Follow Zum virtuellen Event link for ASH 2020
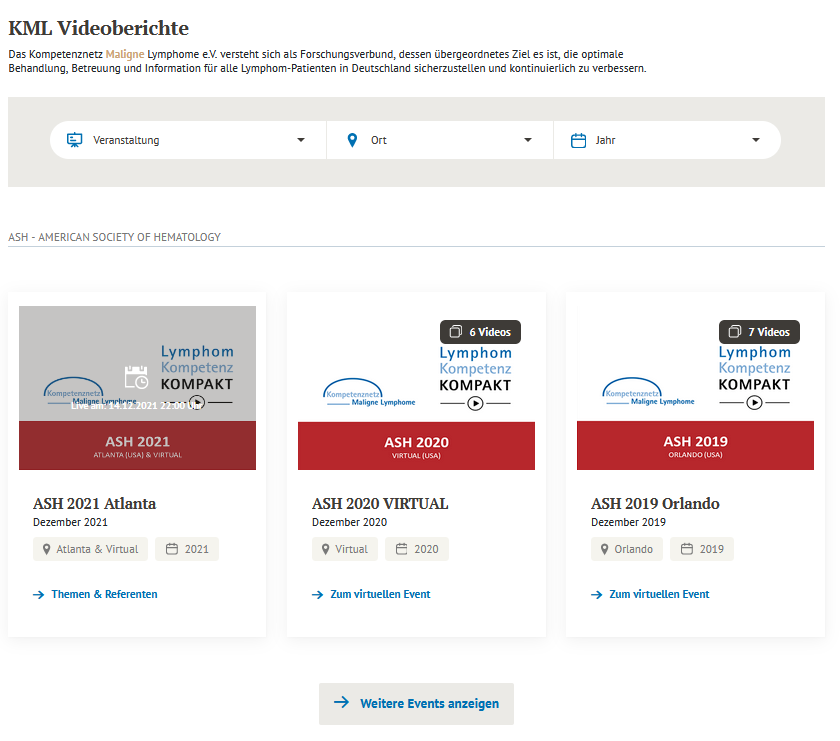The height and width of the screenshot is (741, 840). tap(380, 594)
